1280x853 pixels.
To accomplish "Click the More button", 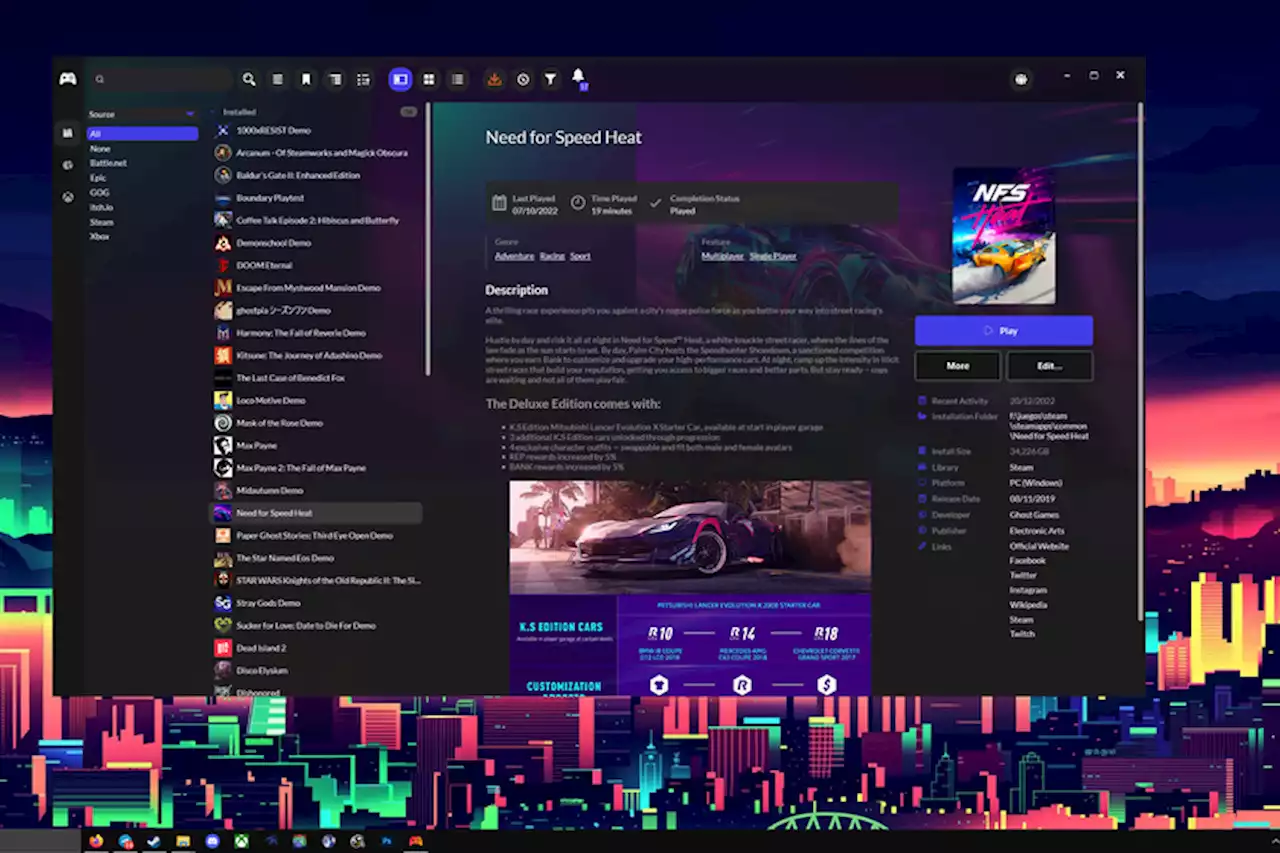I will coord(957,366).
